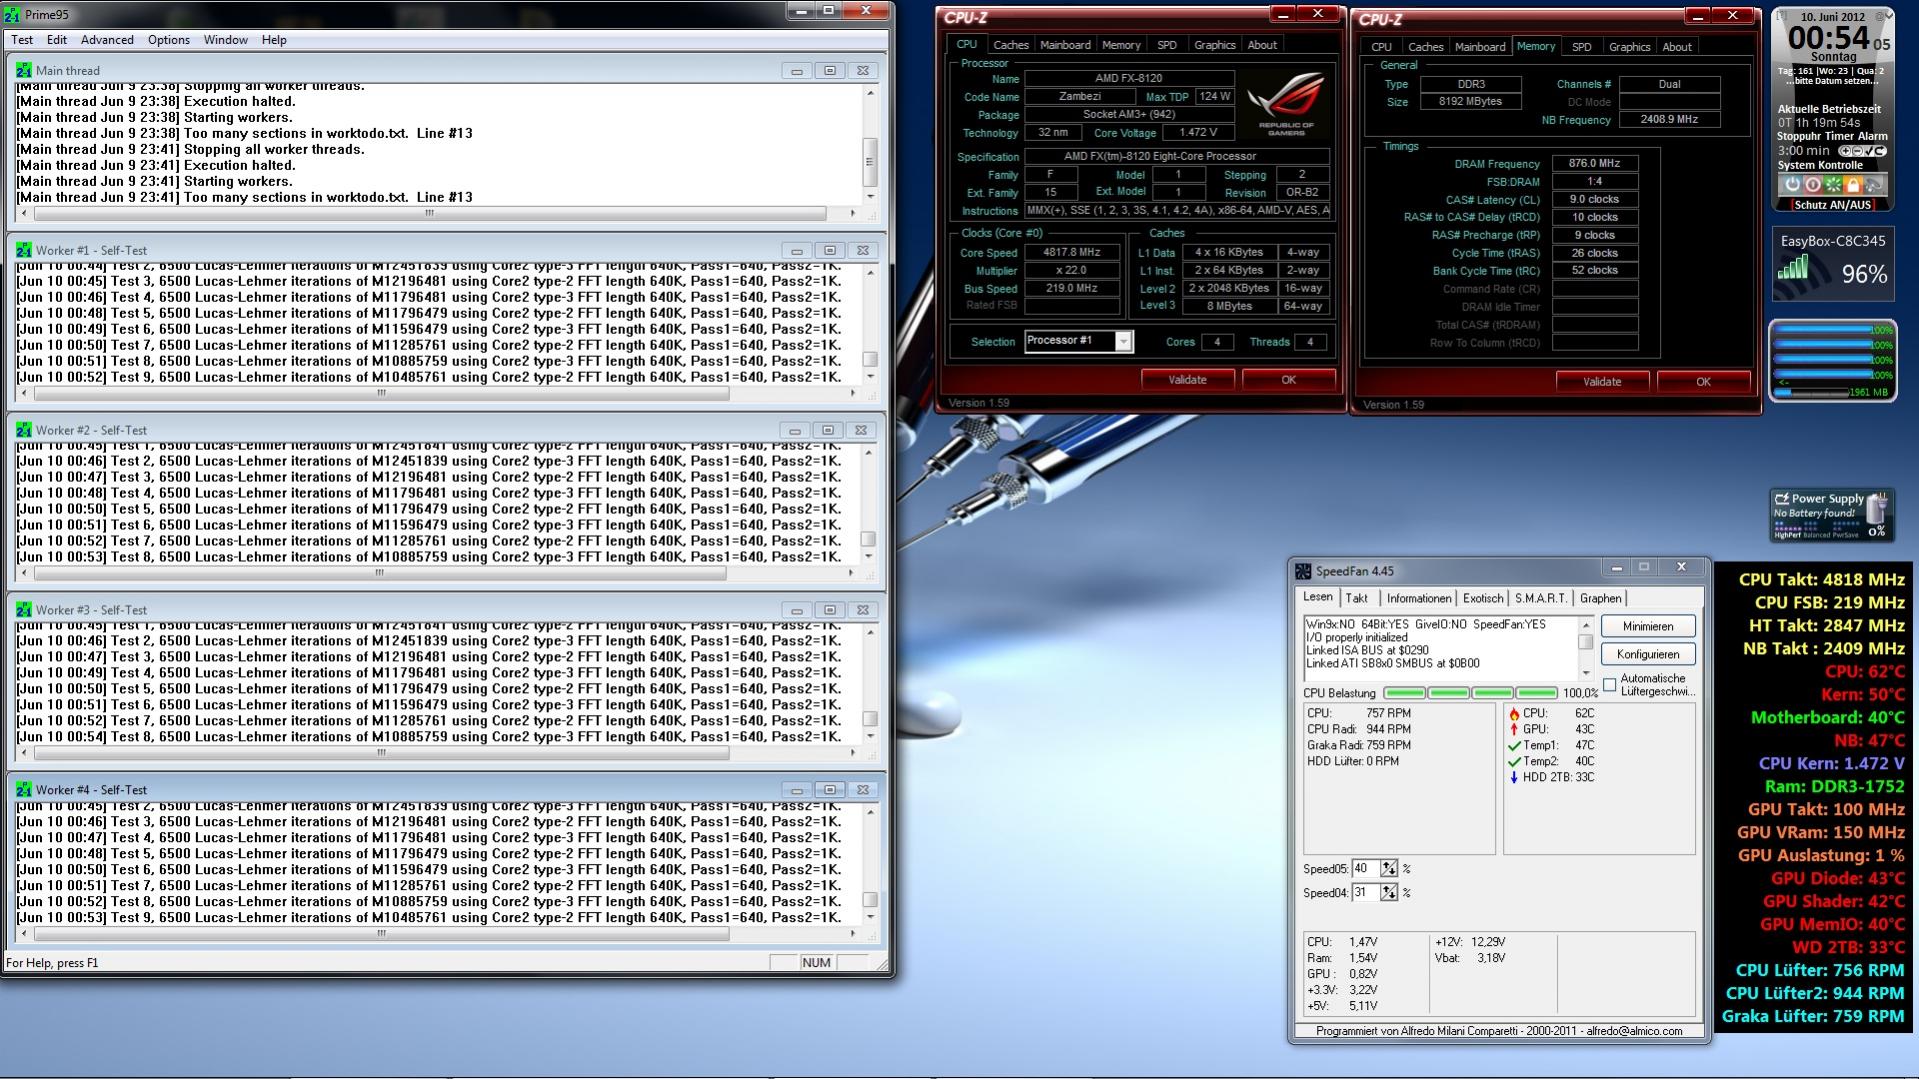The width and height of the screenshot is (1919, 1079).
Task: Click the SpeedFan title bar icon
Action: [x=1303, y=571]
